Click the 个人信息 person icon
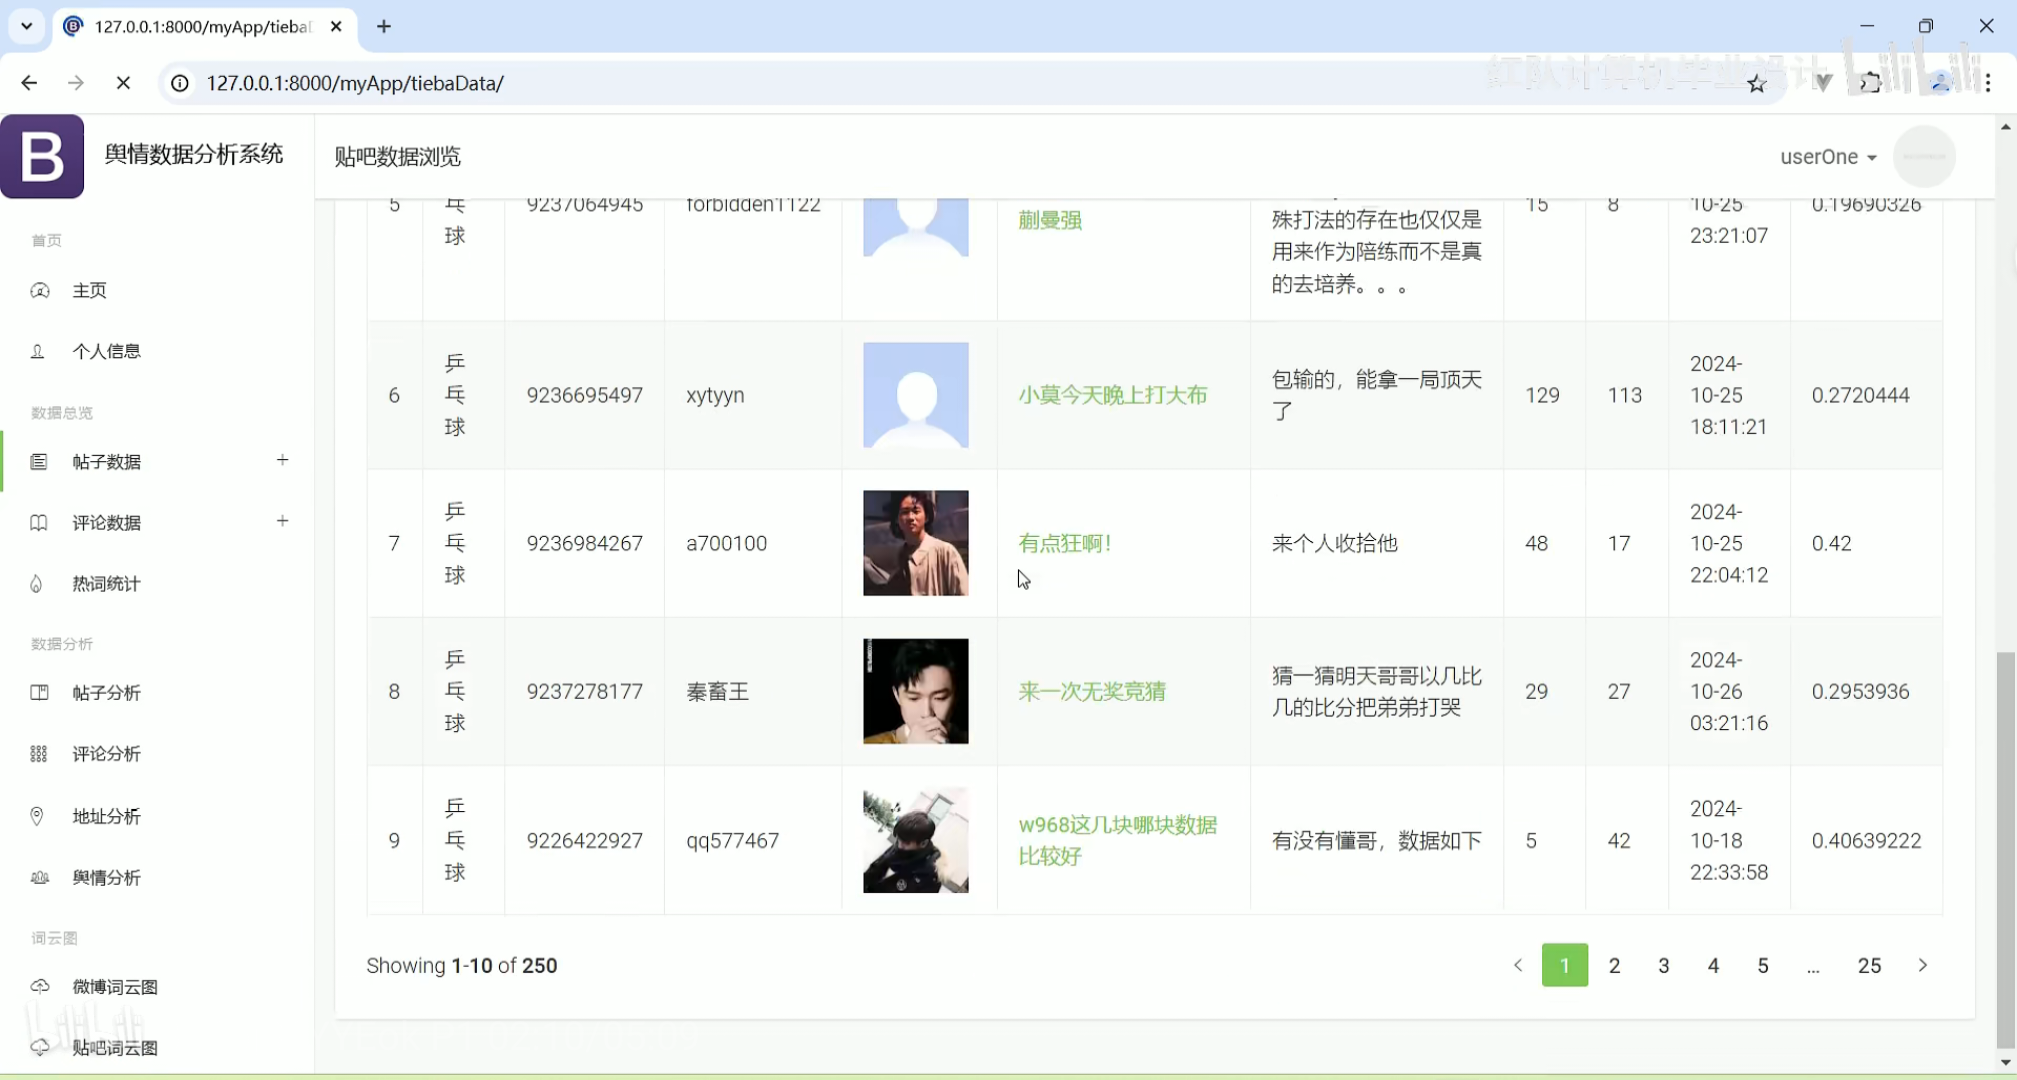Screen dimensions: 2017x1080 pyautogui.click(x=38, y=351)
